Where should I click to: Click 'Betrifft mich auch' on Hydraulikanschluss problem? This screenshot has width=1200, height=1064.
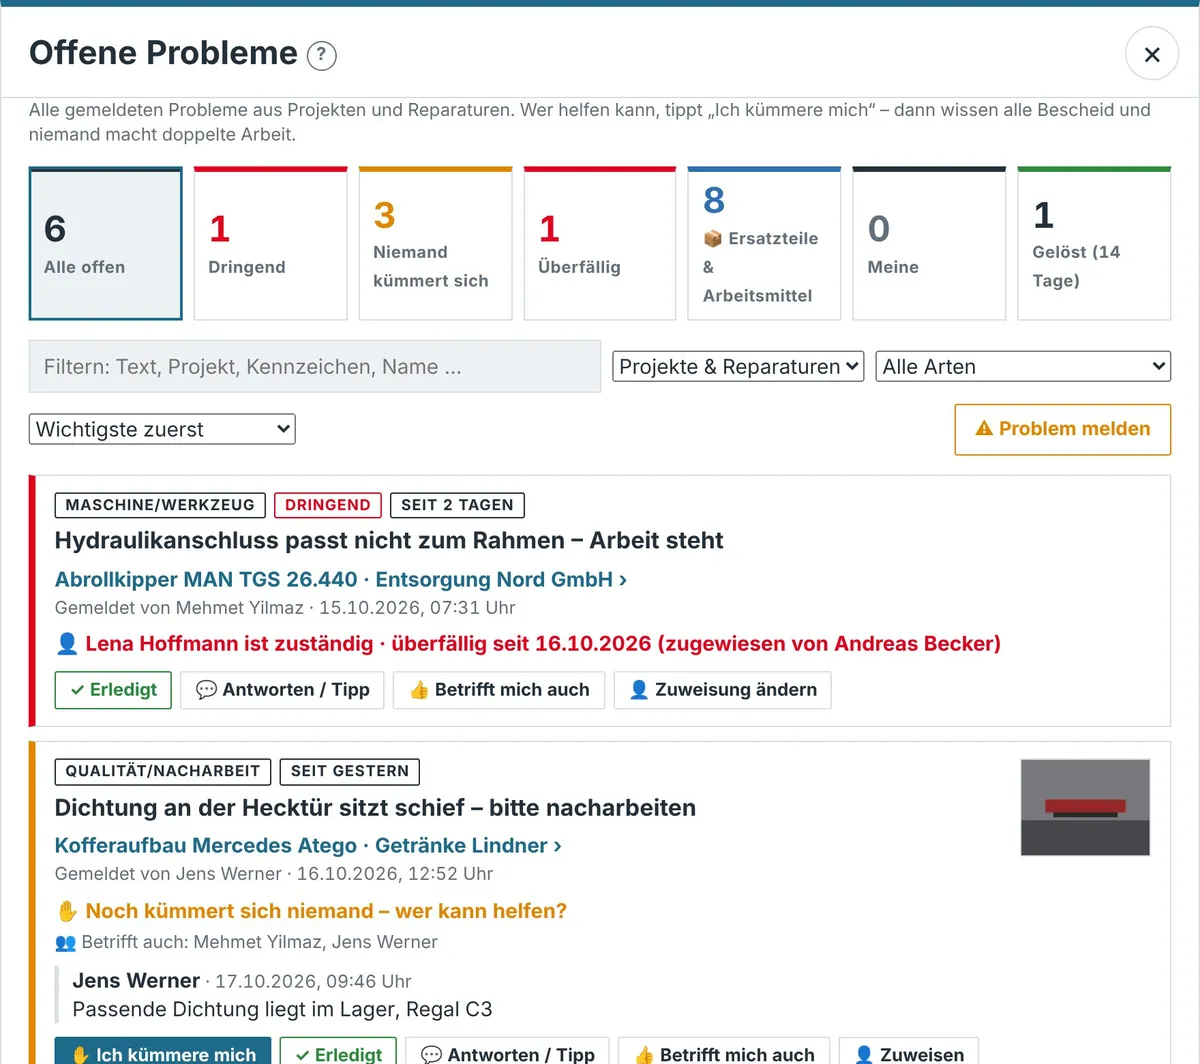click(x=499, y=690)
